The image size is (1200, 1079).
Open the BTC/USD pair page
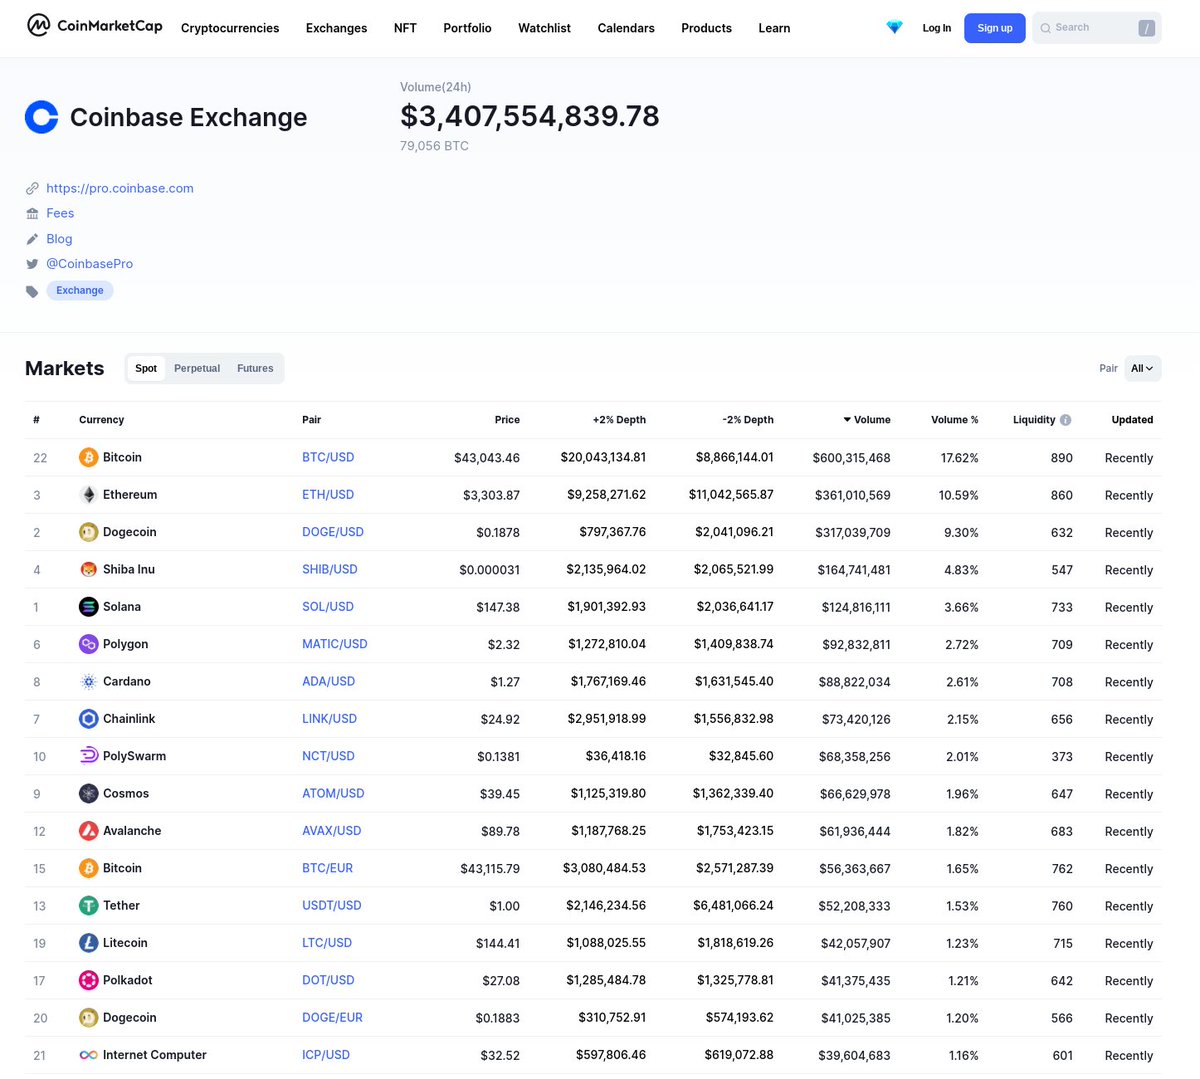328,457
